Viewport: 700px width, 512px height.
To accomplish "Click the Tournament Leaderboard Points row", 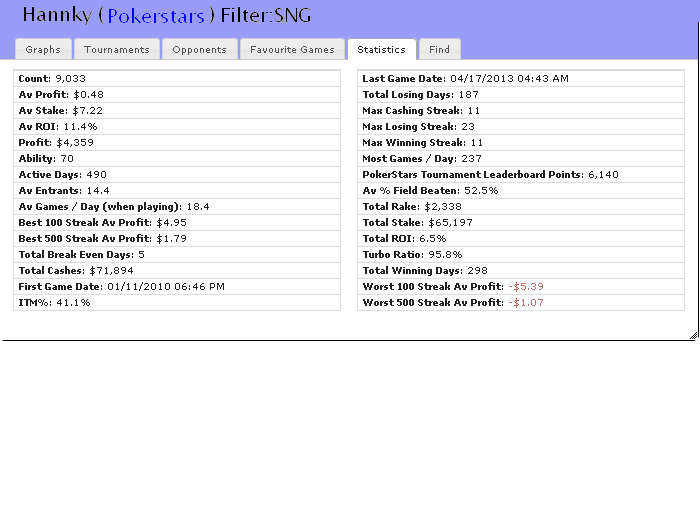I will click(x=521, y=175).
